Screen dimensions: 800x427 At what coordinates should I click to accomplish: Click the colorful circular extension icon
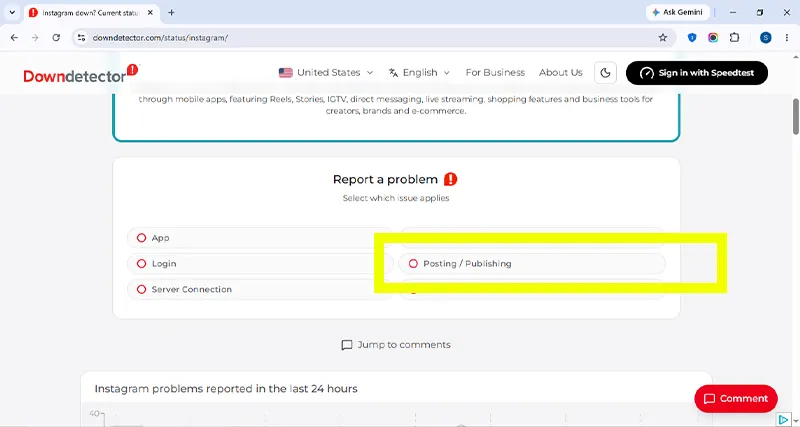pos(713,38)
